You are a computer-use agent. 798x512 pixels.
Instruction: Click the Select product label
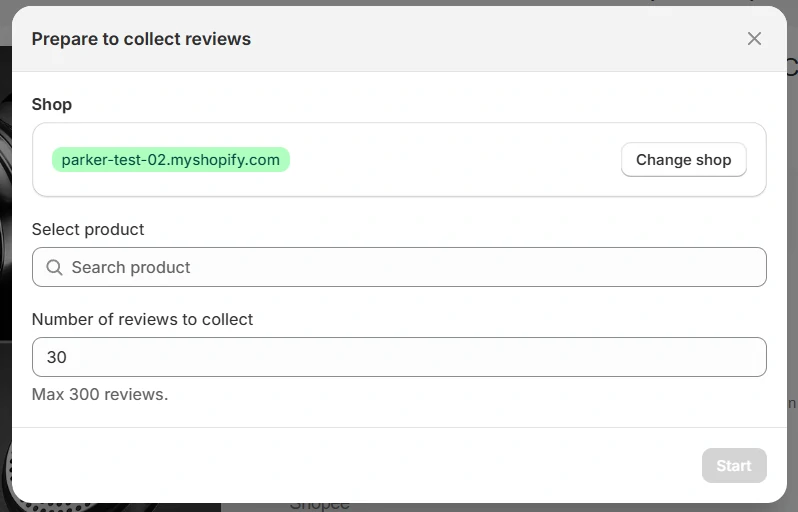88,230
